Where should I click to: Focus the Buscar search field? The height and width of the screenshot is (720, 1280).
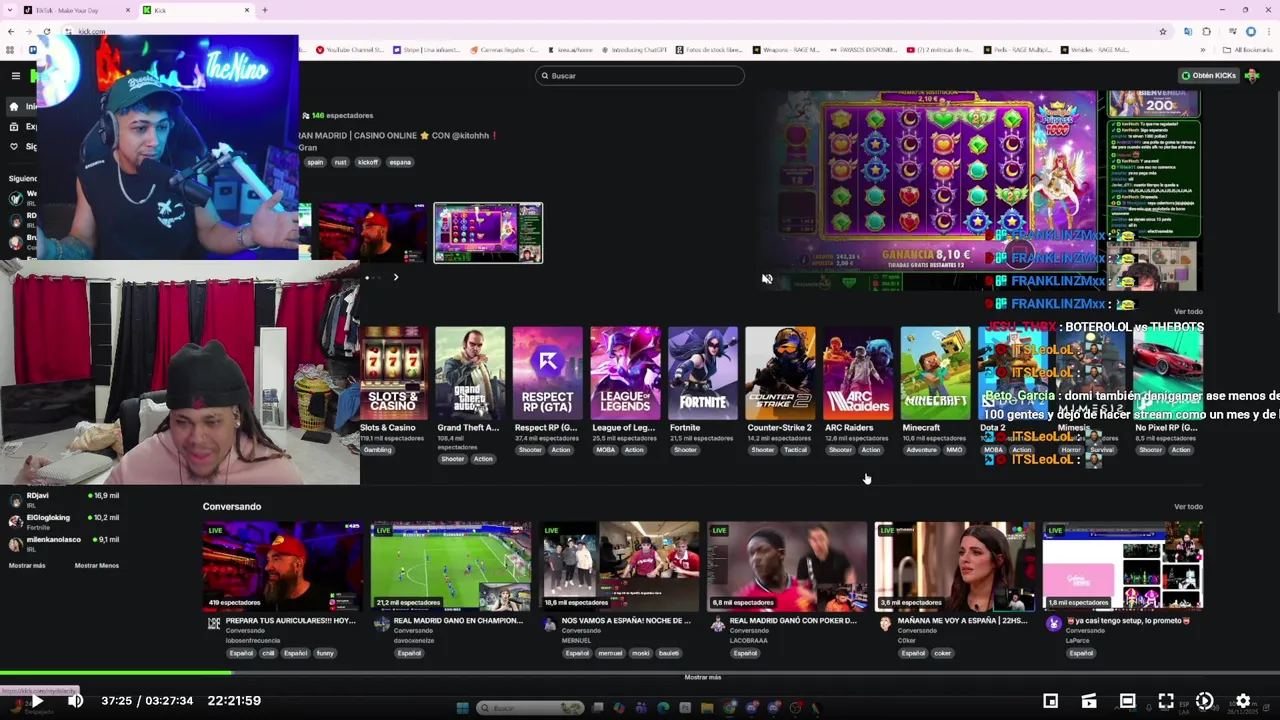[640, 76]
